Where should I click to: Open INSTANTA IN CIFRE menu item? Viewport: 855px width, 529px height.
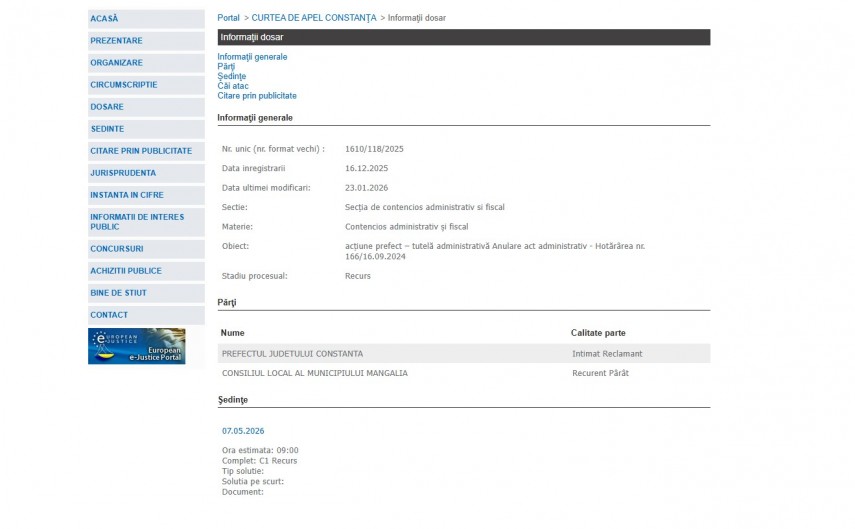pyautogui.click(x=127, y=195)
